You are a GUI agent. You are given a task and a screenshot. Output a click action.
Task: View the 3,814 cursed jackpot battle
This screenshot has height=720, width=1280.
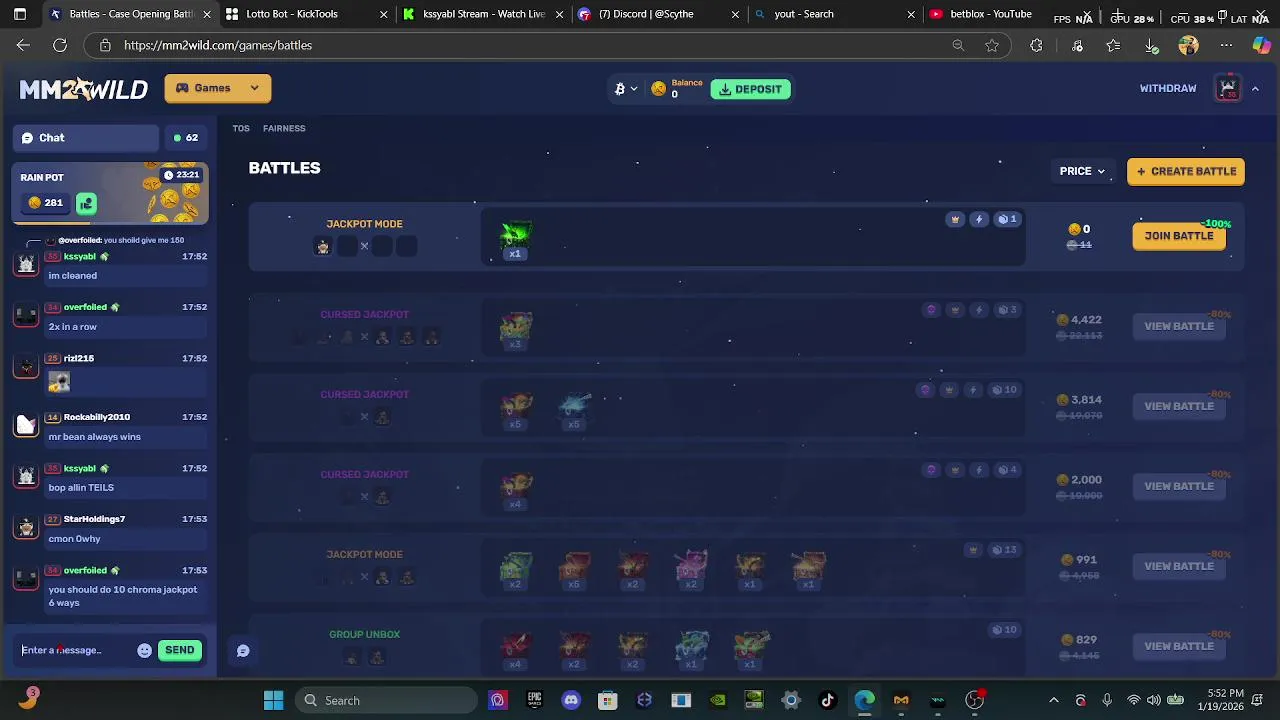(1179, 406)
